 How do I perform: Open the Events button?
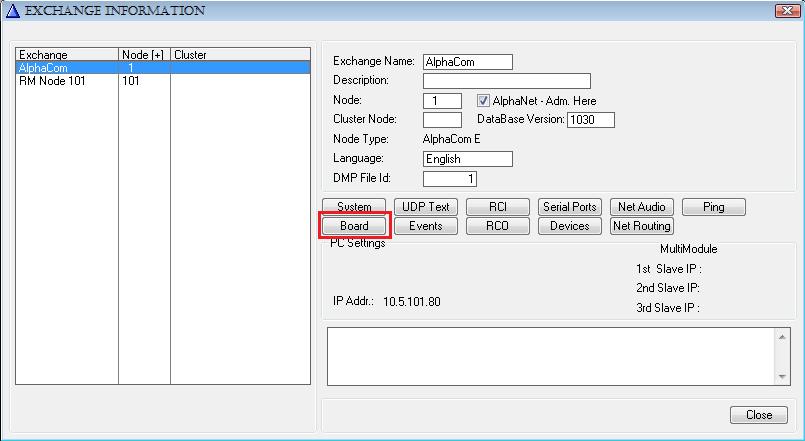(426, 225)
